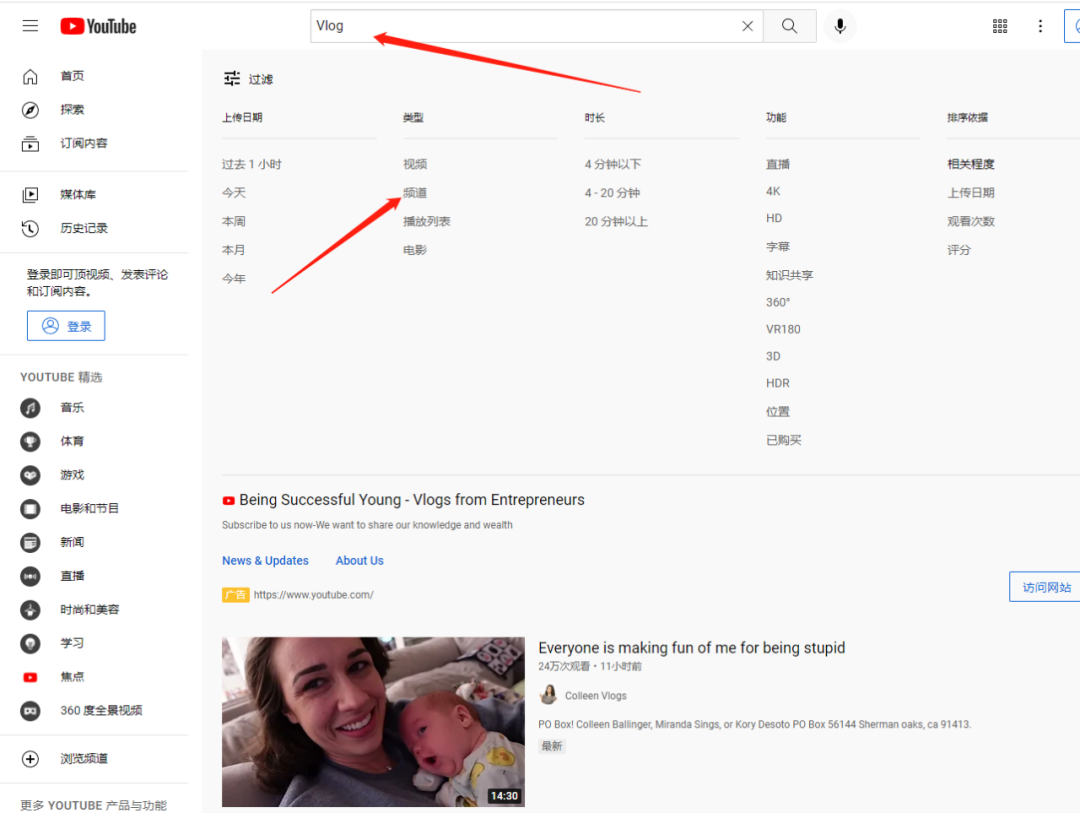The width and height of the screenshot is (1080, 813).
Task: Clear the search box with X
Action: [747, 26]
